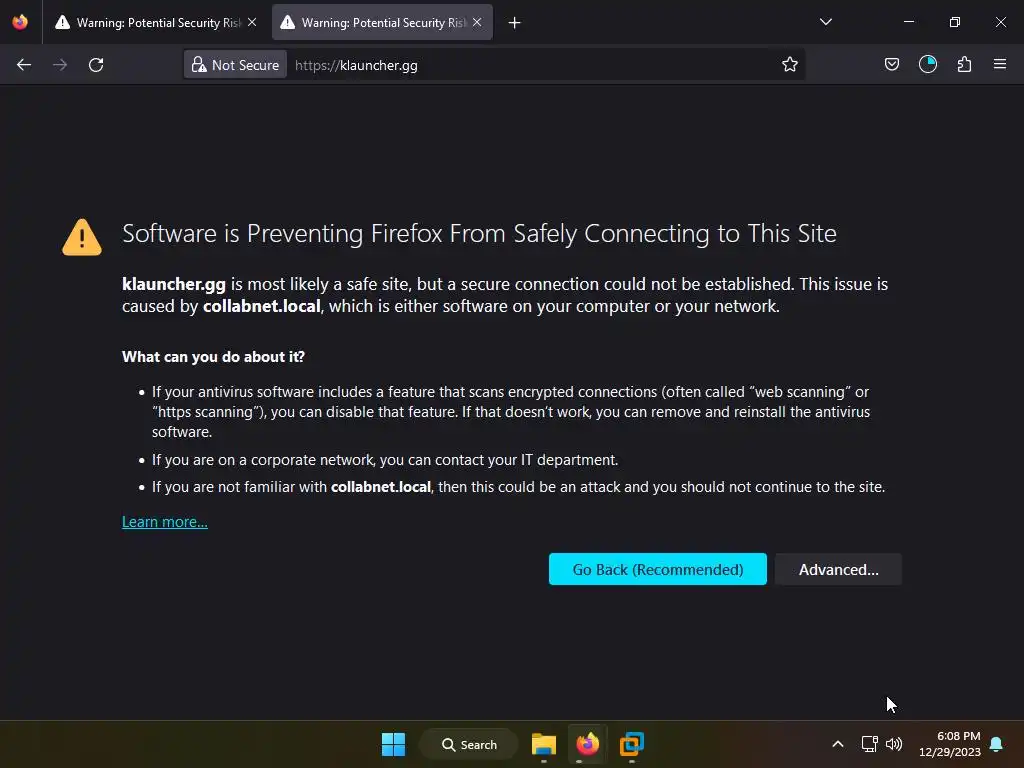Open the network status tray icon
Screen dimensions: 1024x768
pos(869,744)
